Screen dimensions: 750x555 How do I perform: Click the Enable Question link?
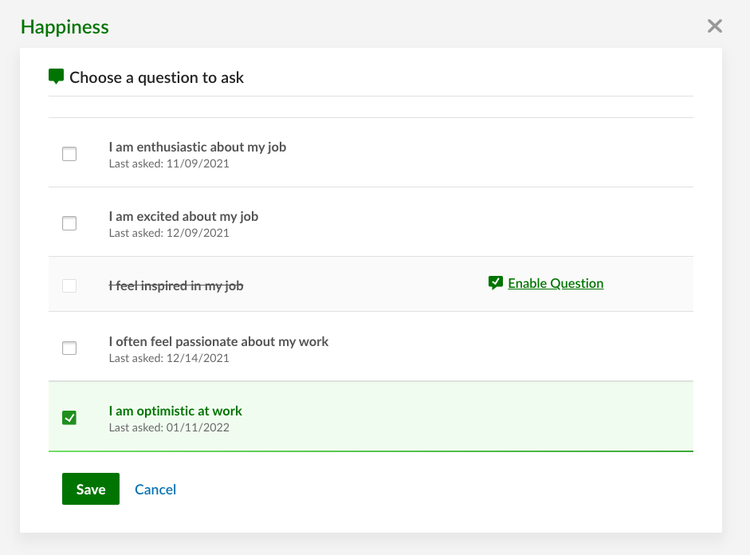pos(555,283)
